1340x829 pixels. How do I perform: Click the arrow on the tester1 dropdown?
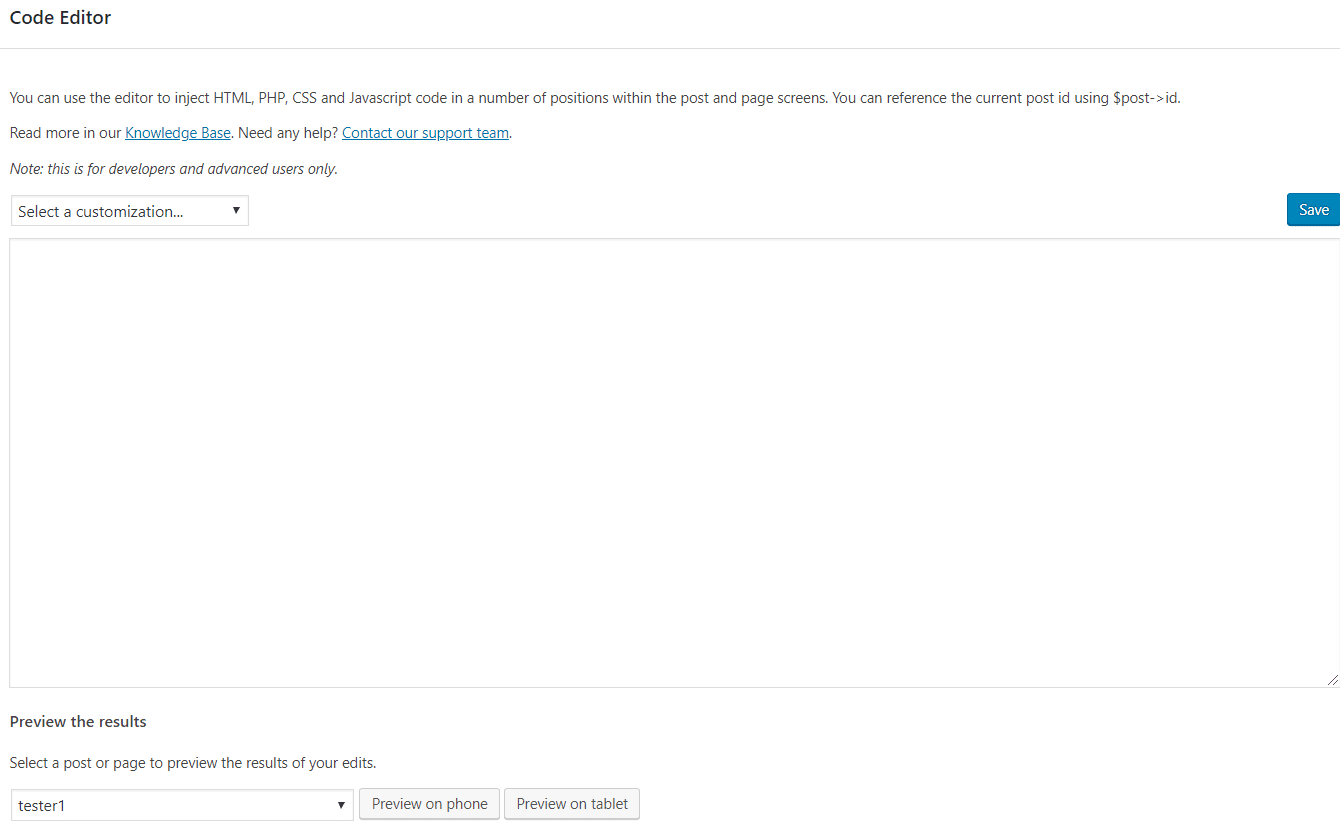tap(341, 805)
